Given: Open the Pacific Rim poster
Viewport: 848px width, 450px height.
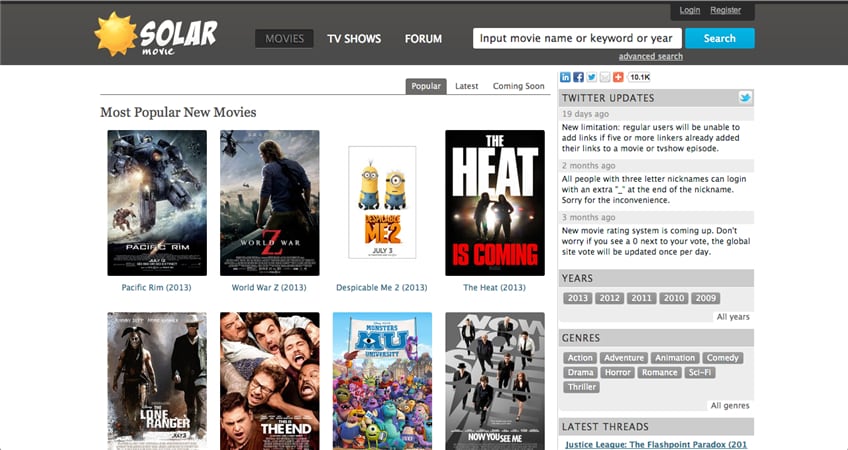Looking at the screenshot, I should (157, 203).
